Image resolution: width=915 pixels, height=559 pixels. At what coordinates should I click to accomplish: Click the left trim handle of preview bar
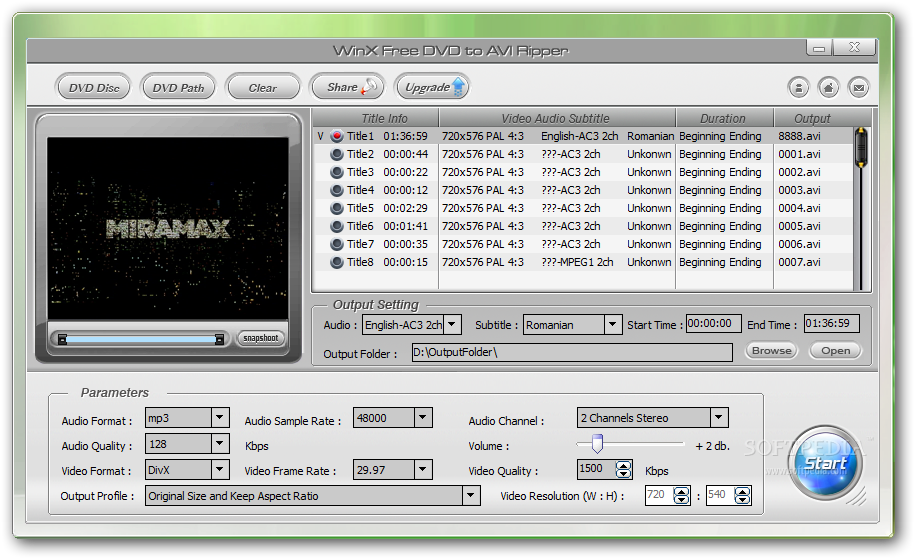[62, 339]
